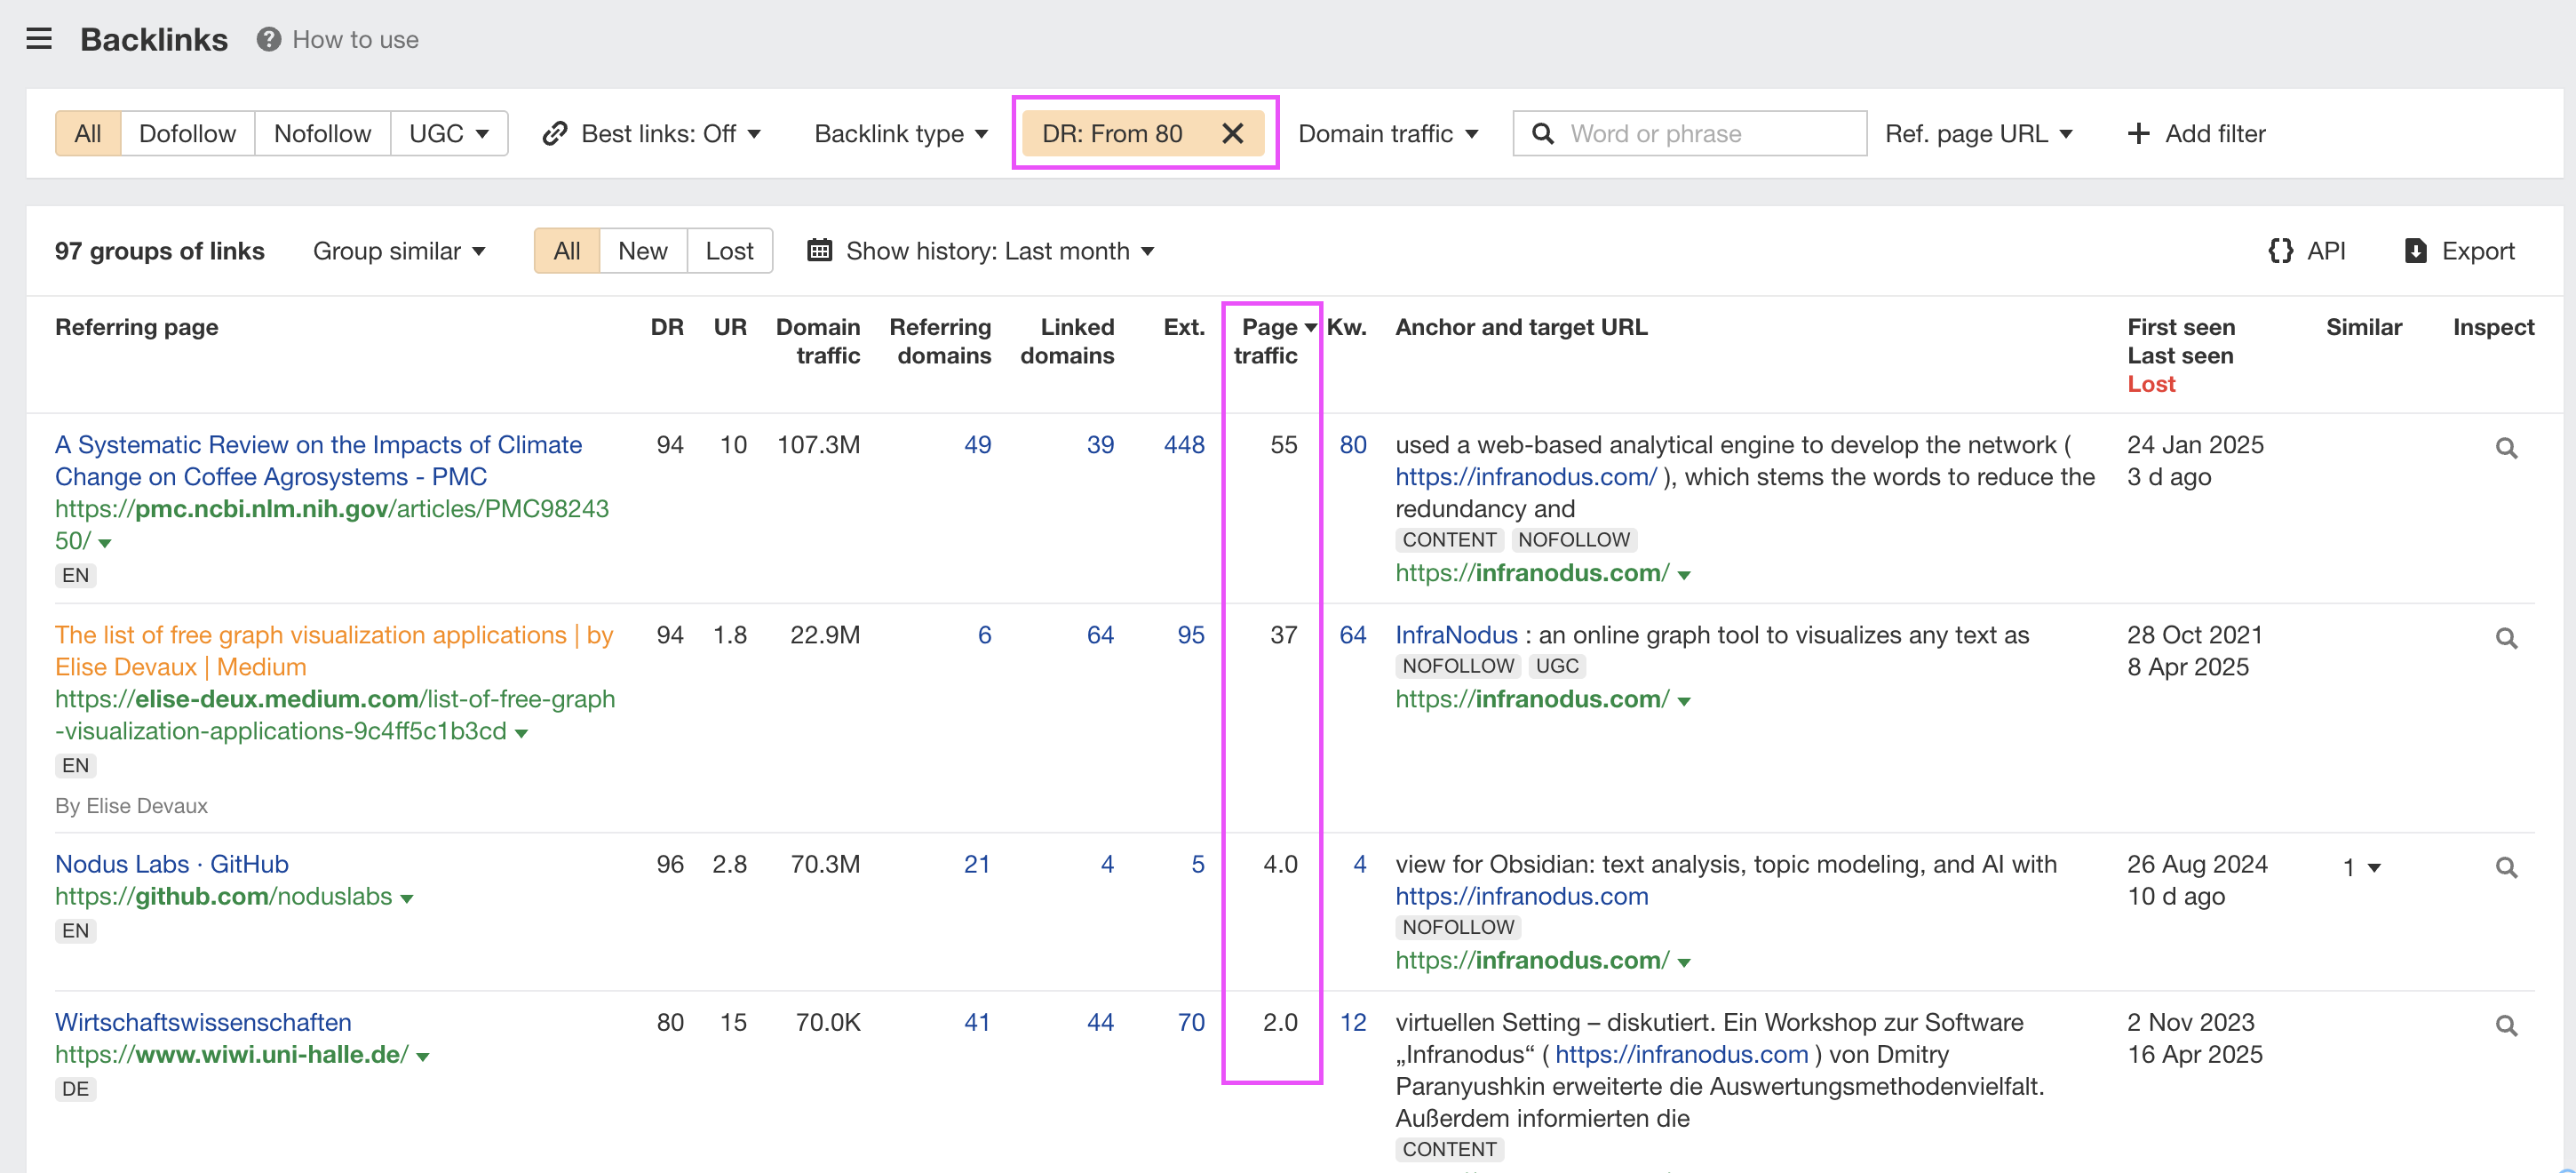
Task: Click the Export button label
Action: (x=2478, y=251)
